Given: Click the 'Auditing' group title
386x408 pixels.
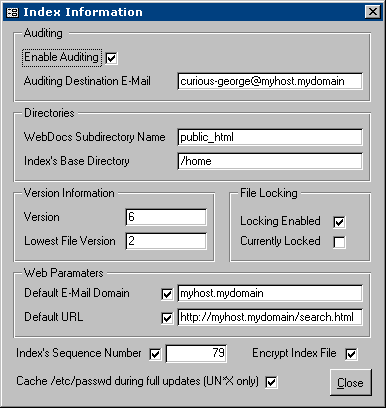Looking at the screenshot, I should click(x=43, y=33).
